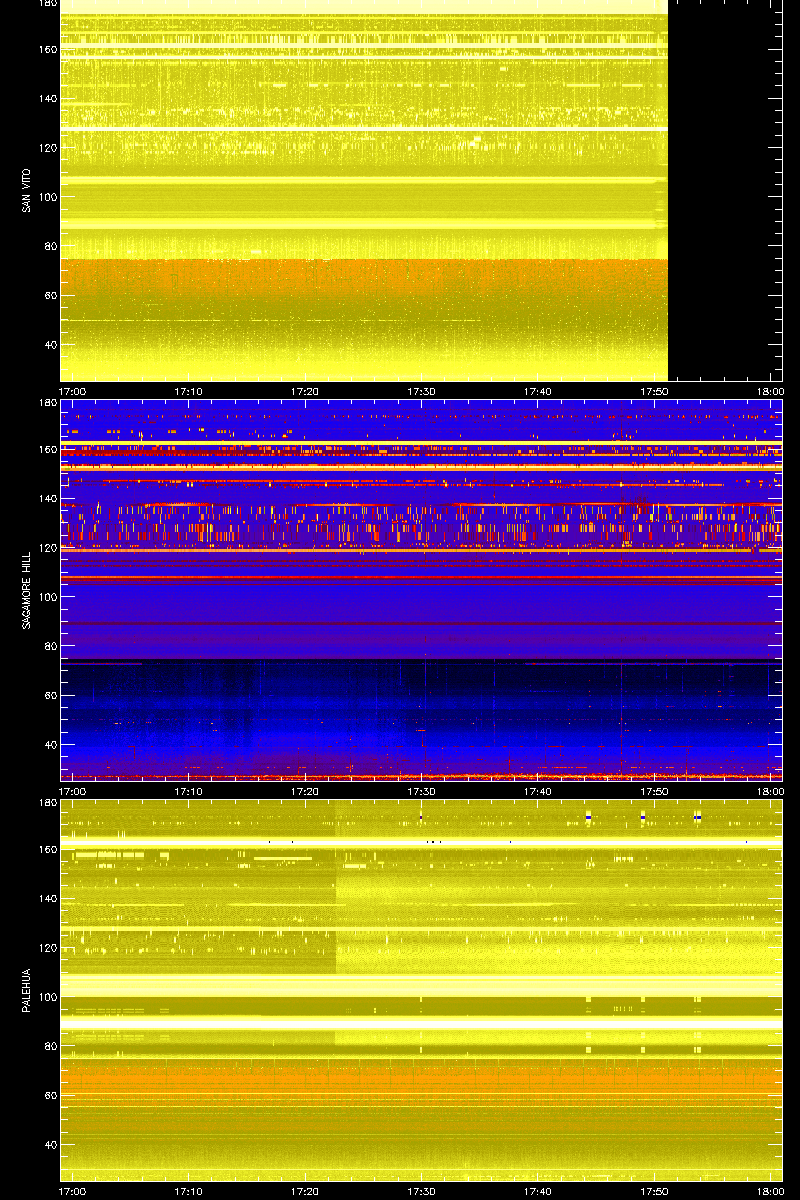
Task: Click 18:00 time label under Sagamore Hill plot
Action: point(770,791)
